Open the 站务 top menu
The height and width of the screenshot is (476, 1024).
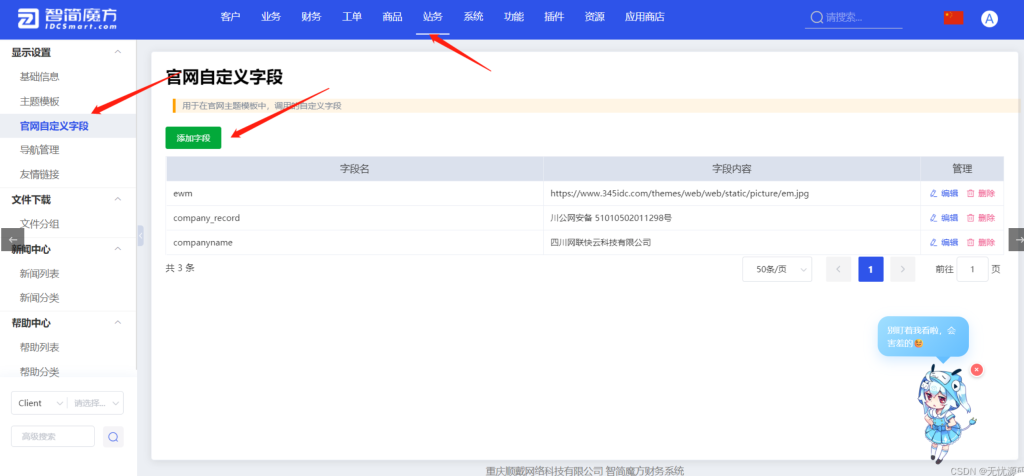click(433, 17)
